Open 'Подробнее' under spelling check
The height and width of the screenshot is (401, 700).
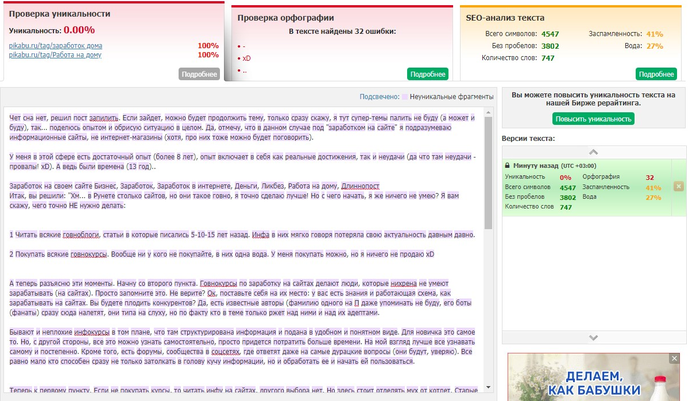click(x=427, y=74)
